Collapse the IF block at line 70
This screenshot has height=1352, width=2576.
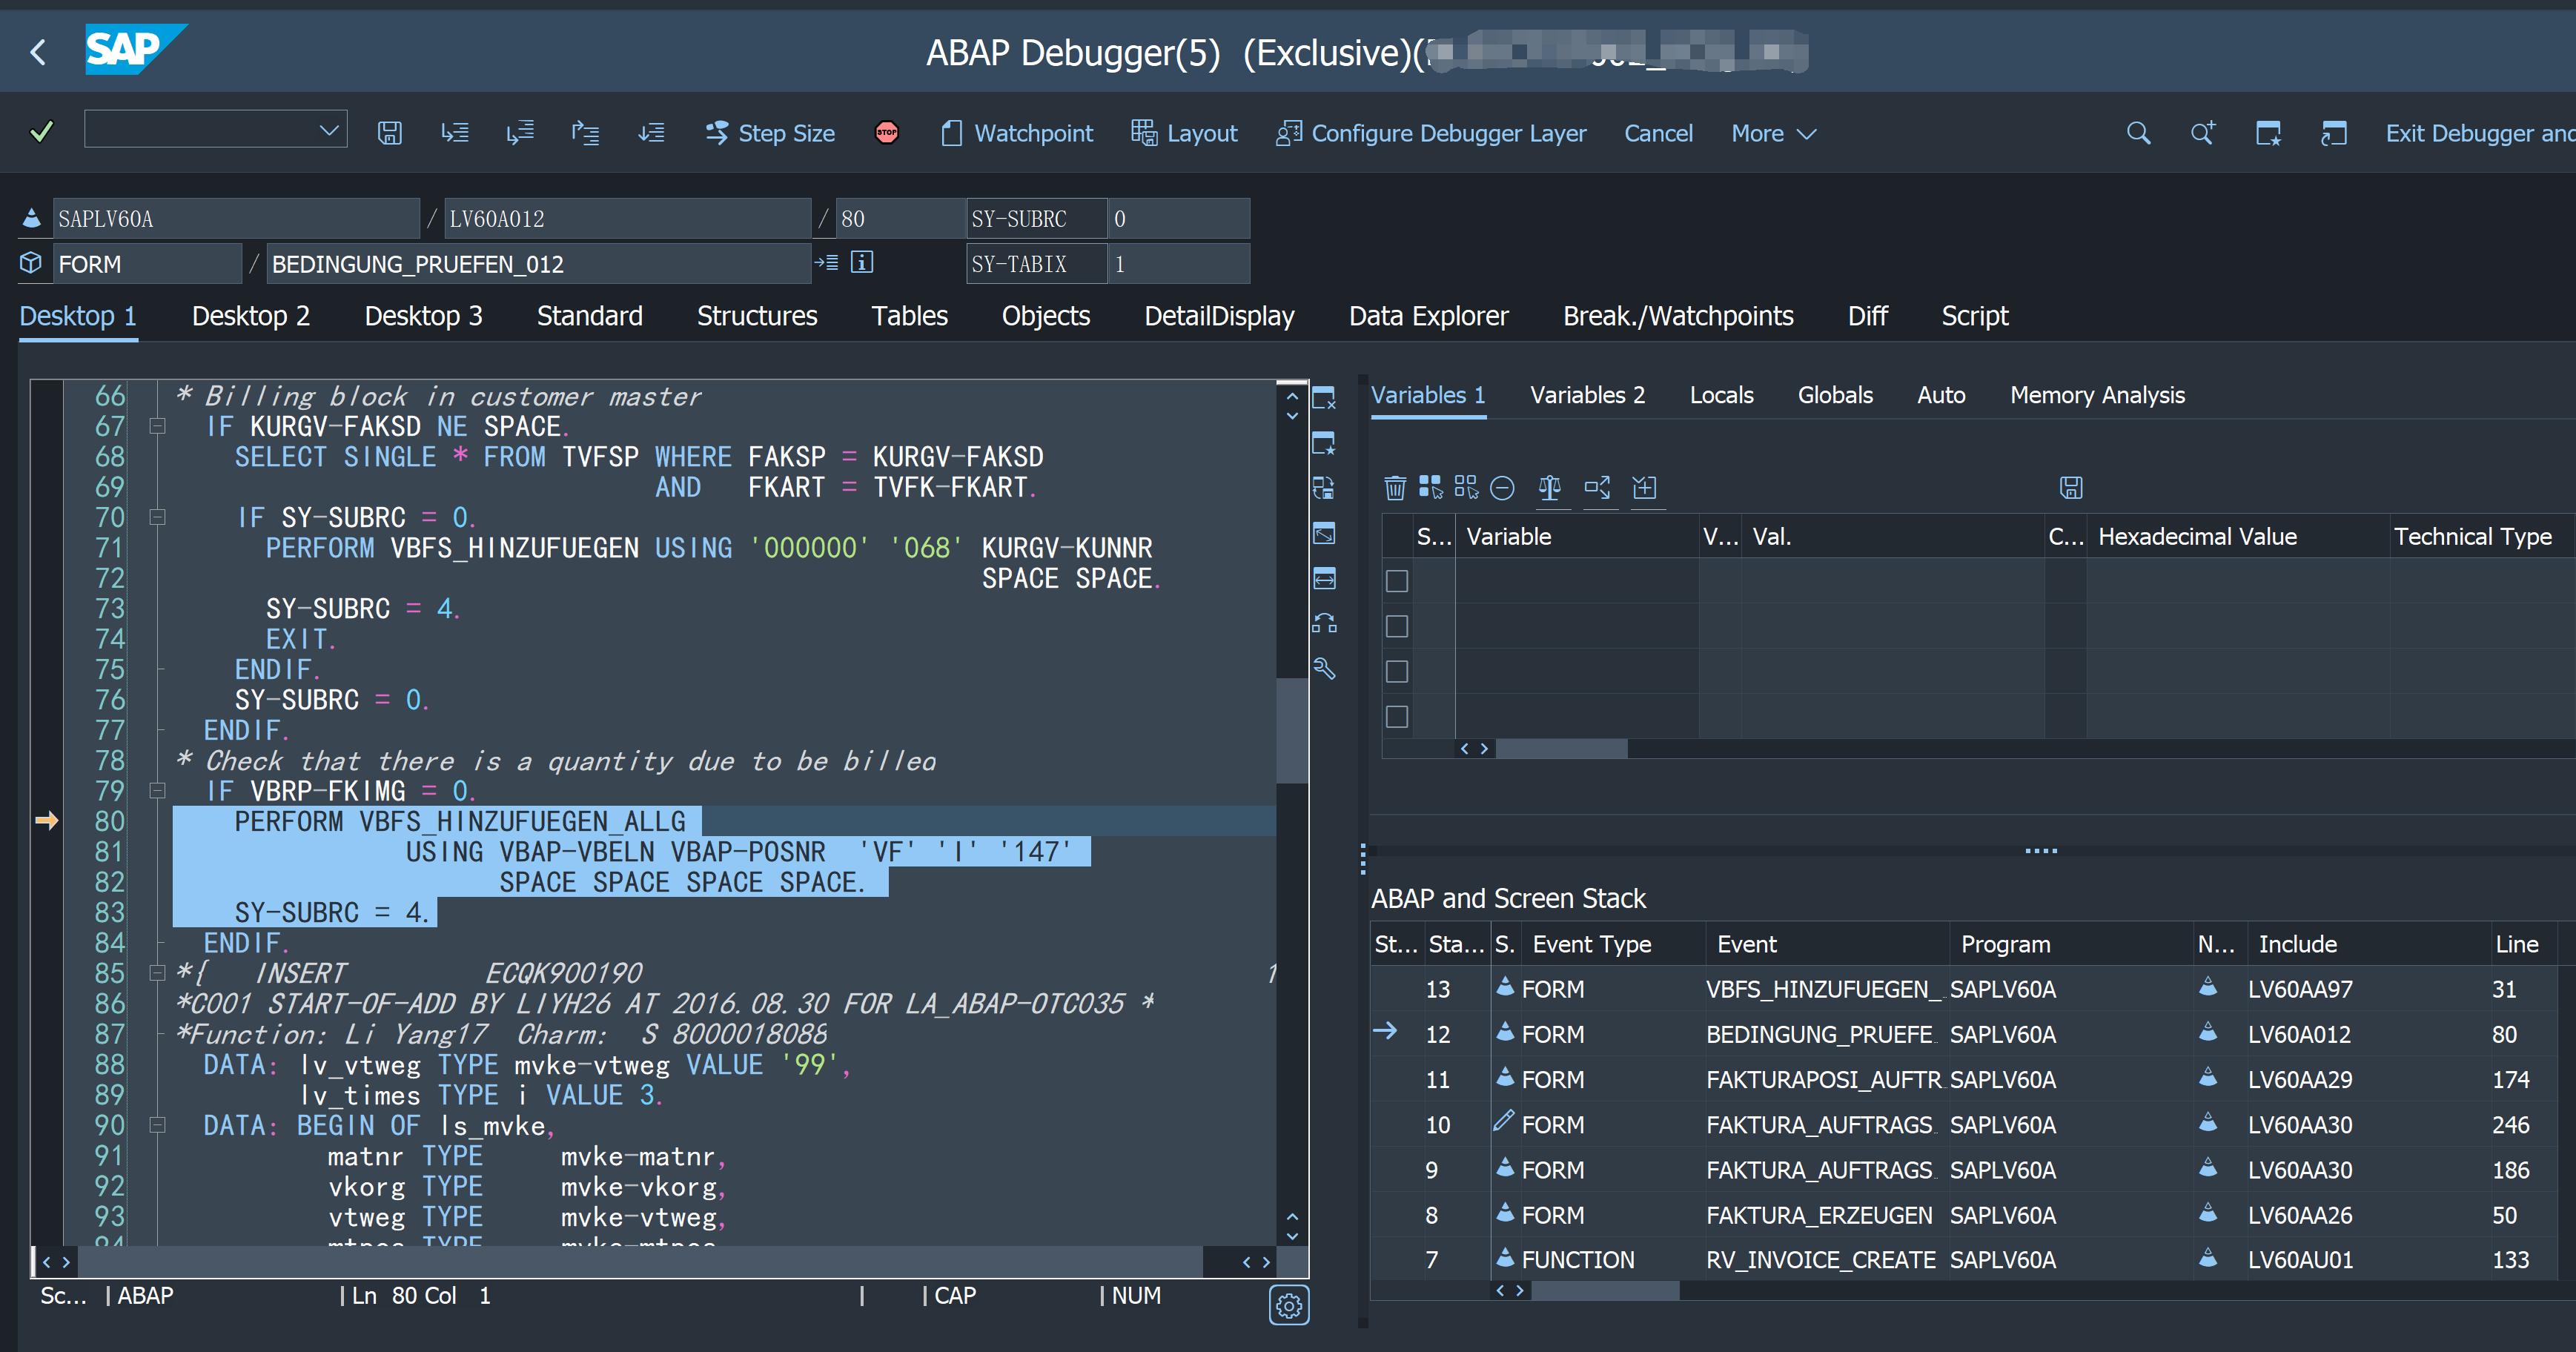tap(157, 517)
